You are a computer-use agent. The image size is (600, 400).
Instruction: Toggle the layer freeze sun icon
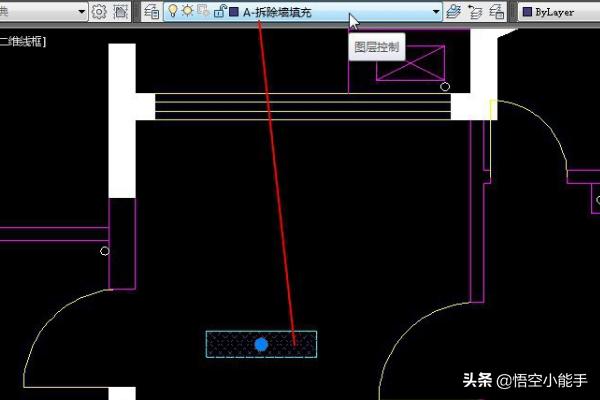coord(187,12)
